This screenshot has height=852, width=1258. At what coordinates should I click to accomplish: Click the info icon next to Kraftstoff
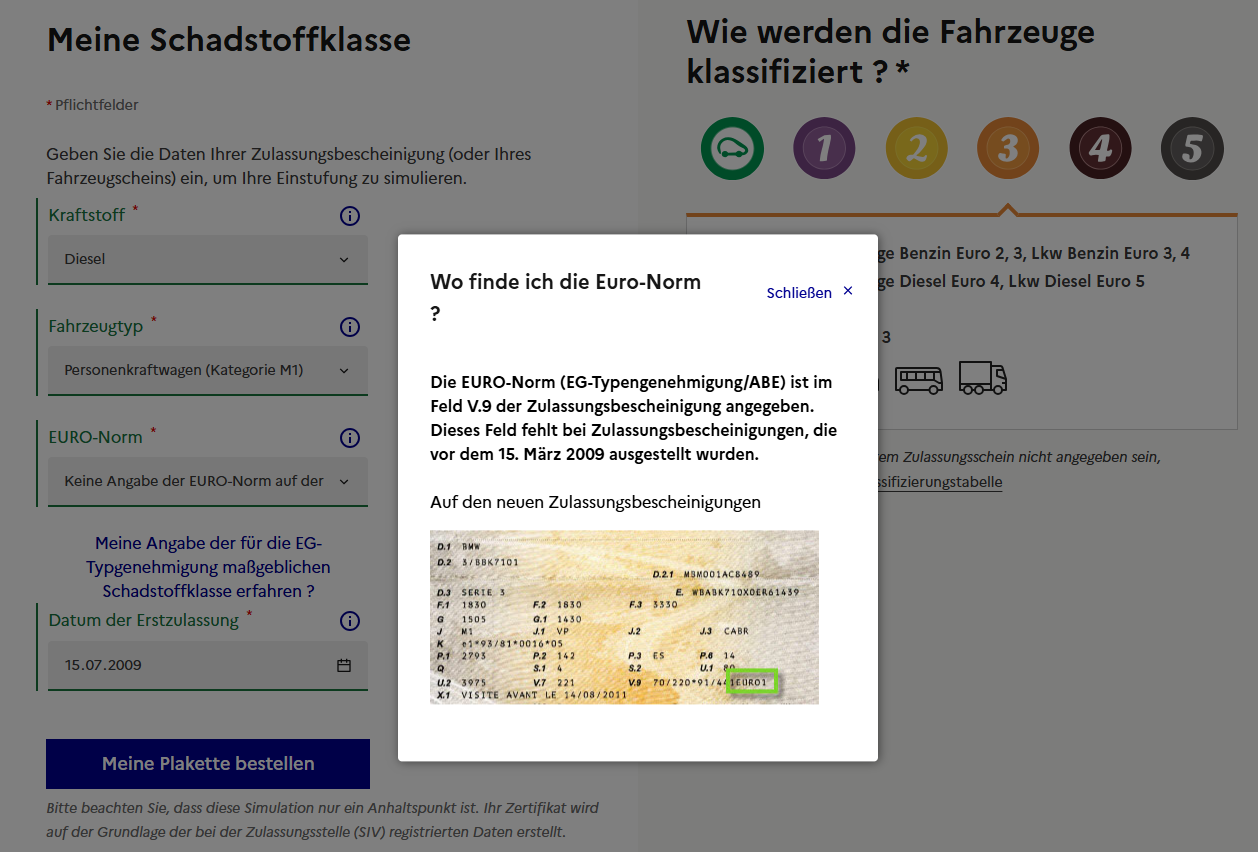349,216
